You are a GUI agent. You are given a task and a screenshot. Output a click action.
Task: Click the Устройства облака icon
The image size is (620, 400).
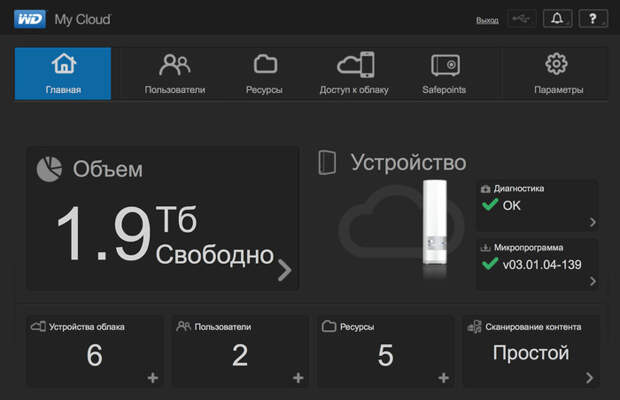click(x=38, y=326)
